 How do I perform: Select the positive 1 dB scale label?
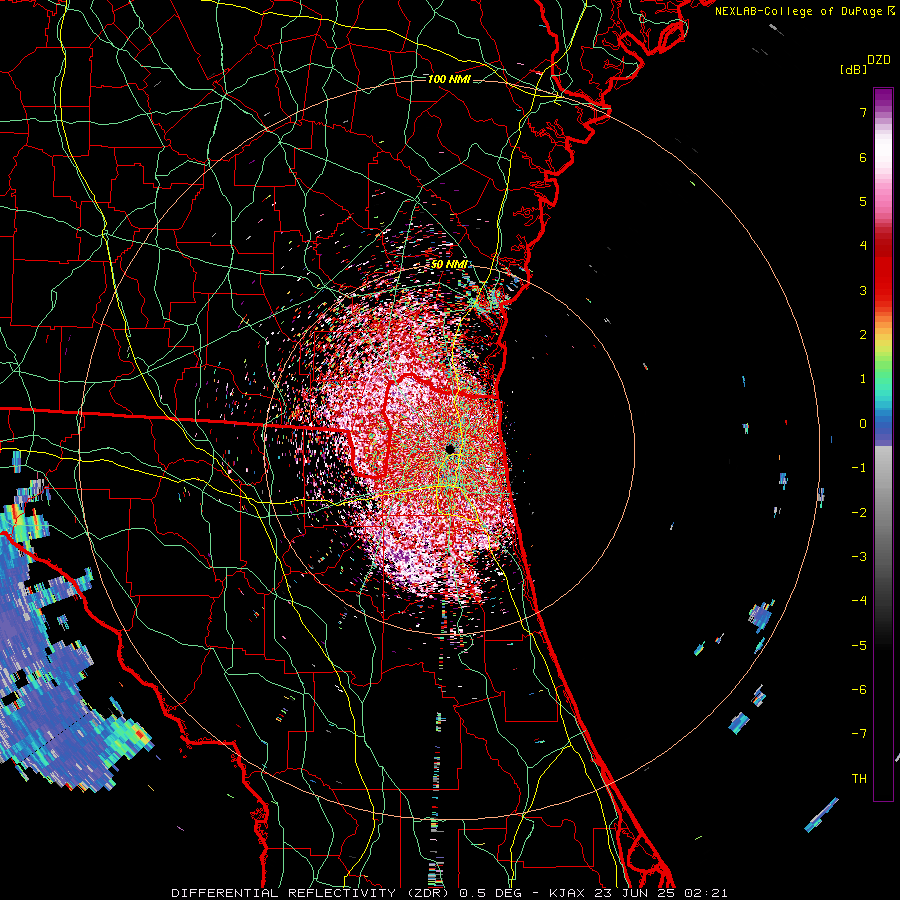863,379
